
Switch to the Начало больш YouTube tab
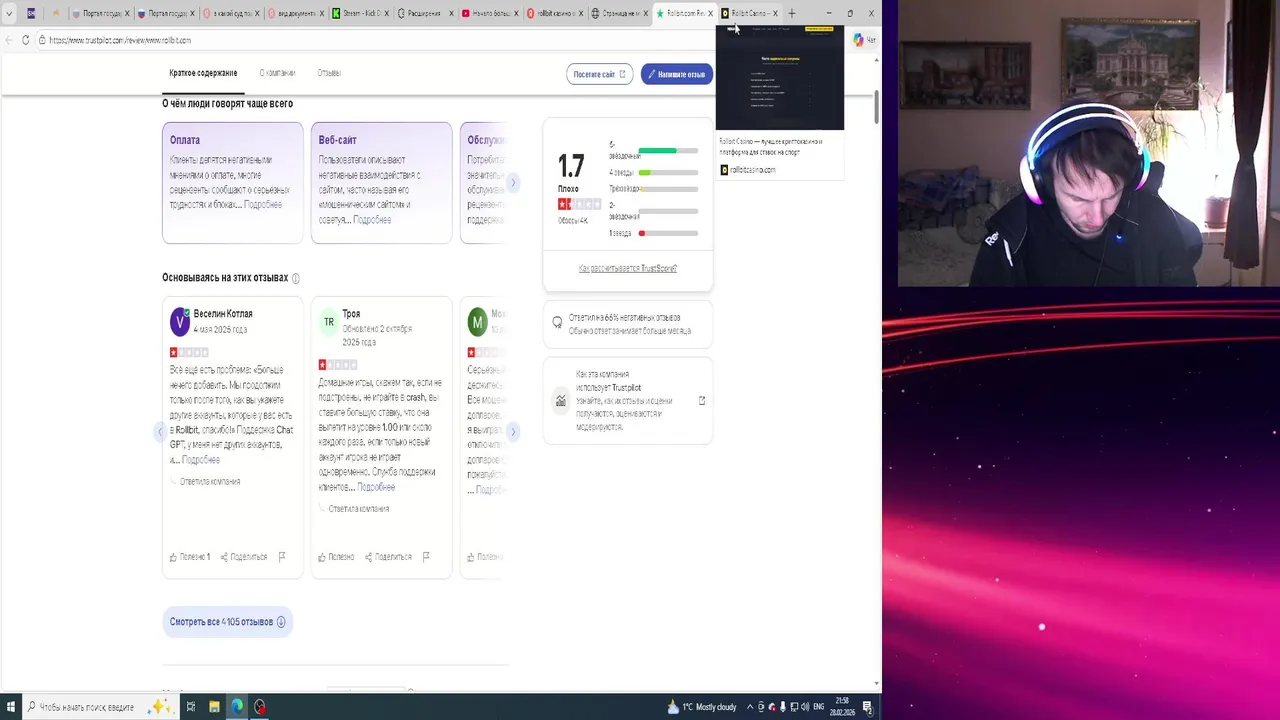pos(490,13)
